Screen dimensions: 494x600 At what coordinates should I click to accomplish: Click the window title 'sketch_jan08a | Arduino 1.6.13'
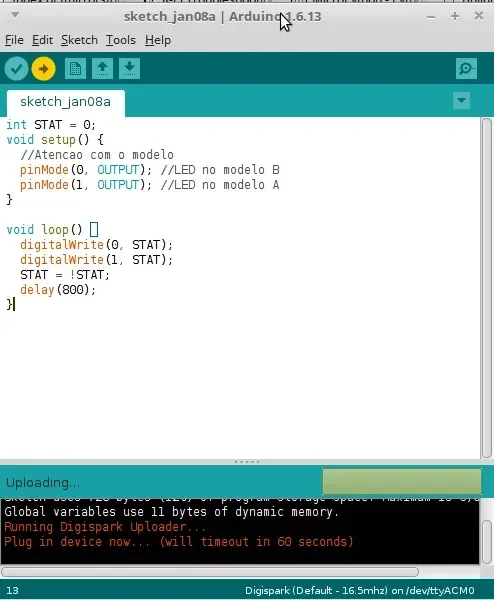[x=222, y=17]
